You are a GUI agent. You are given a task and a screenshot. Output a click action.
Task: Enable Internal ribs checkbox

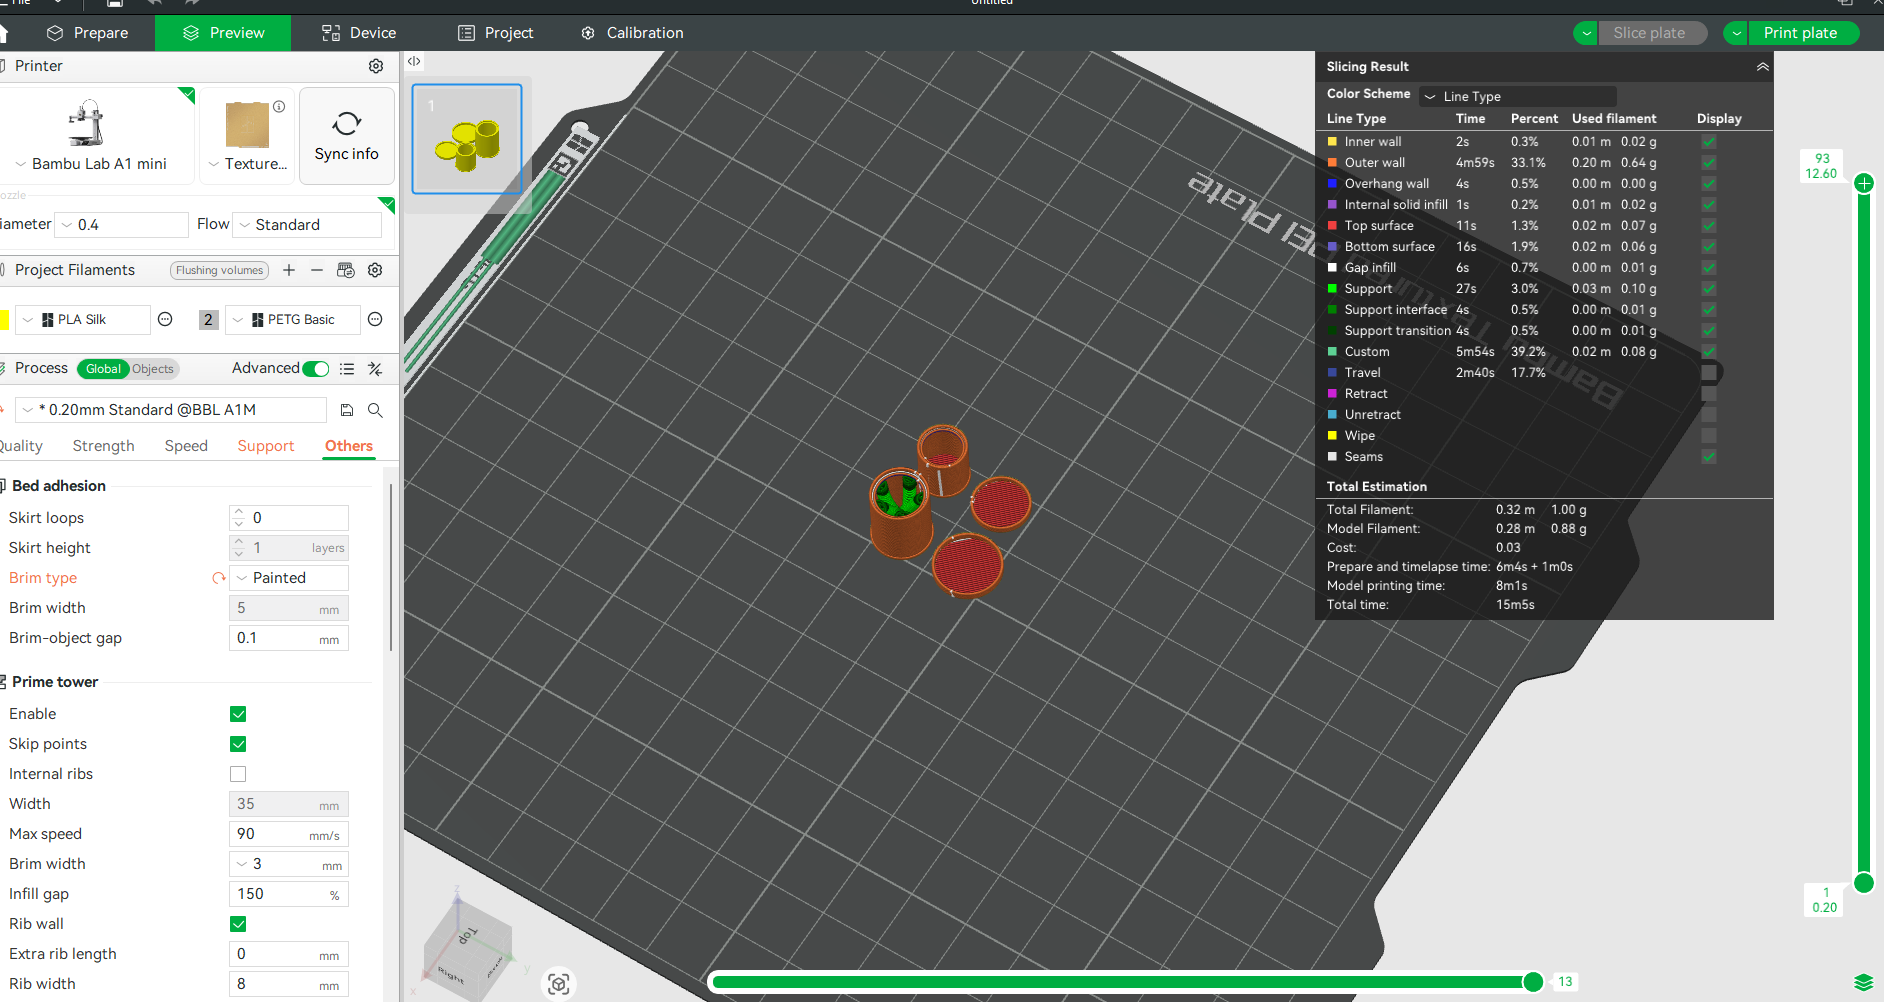coord(238,774)
